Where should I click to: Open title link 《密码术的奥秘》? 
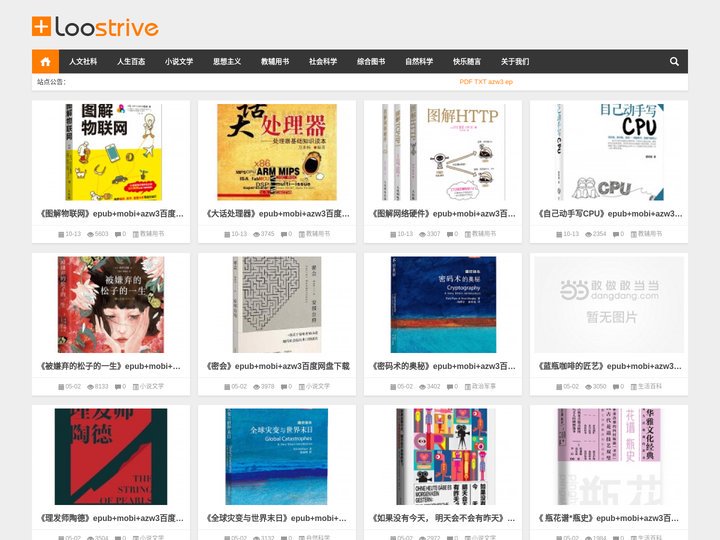(x=443, y=366)
